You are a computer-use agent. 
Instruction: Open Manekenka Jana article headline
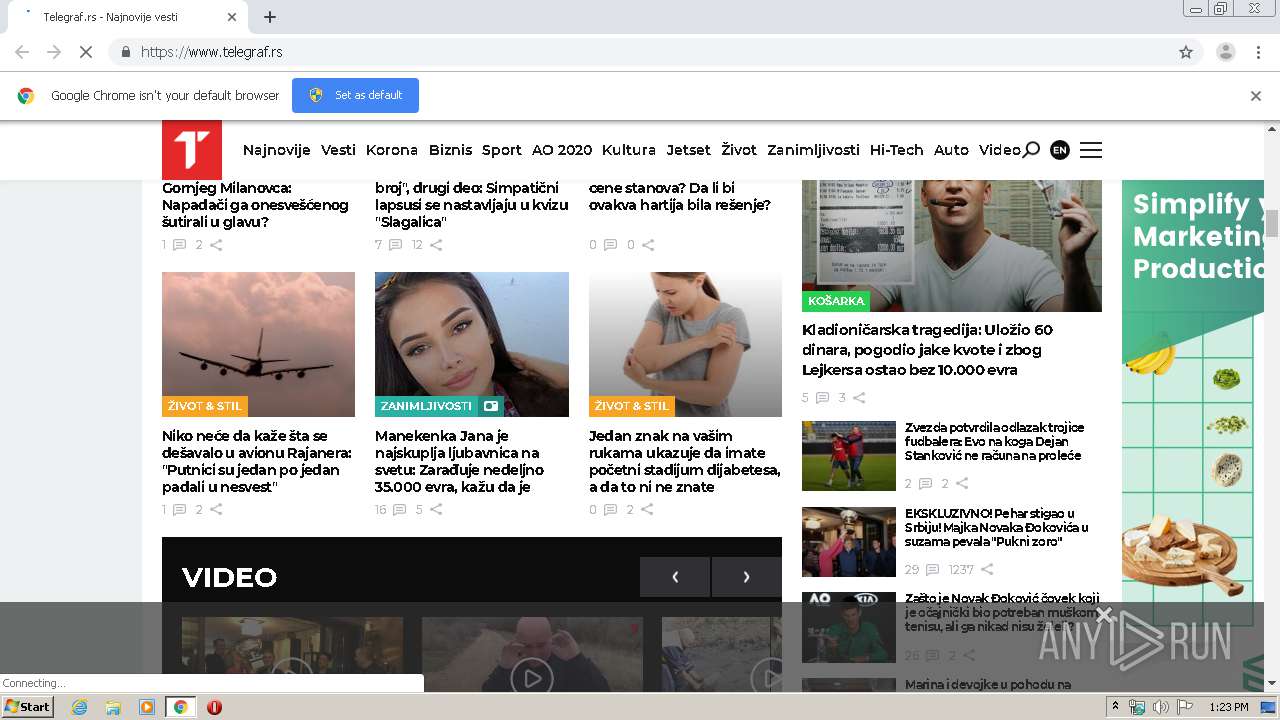click(460, 461)
